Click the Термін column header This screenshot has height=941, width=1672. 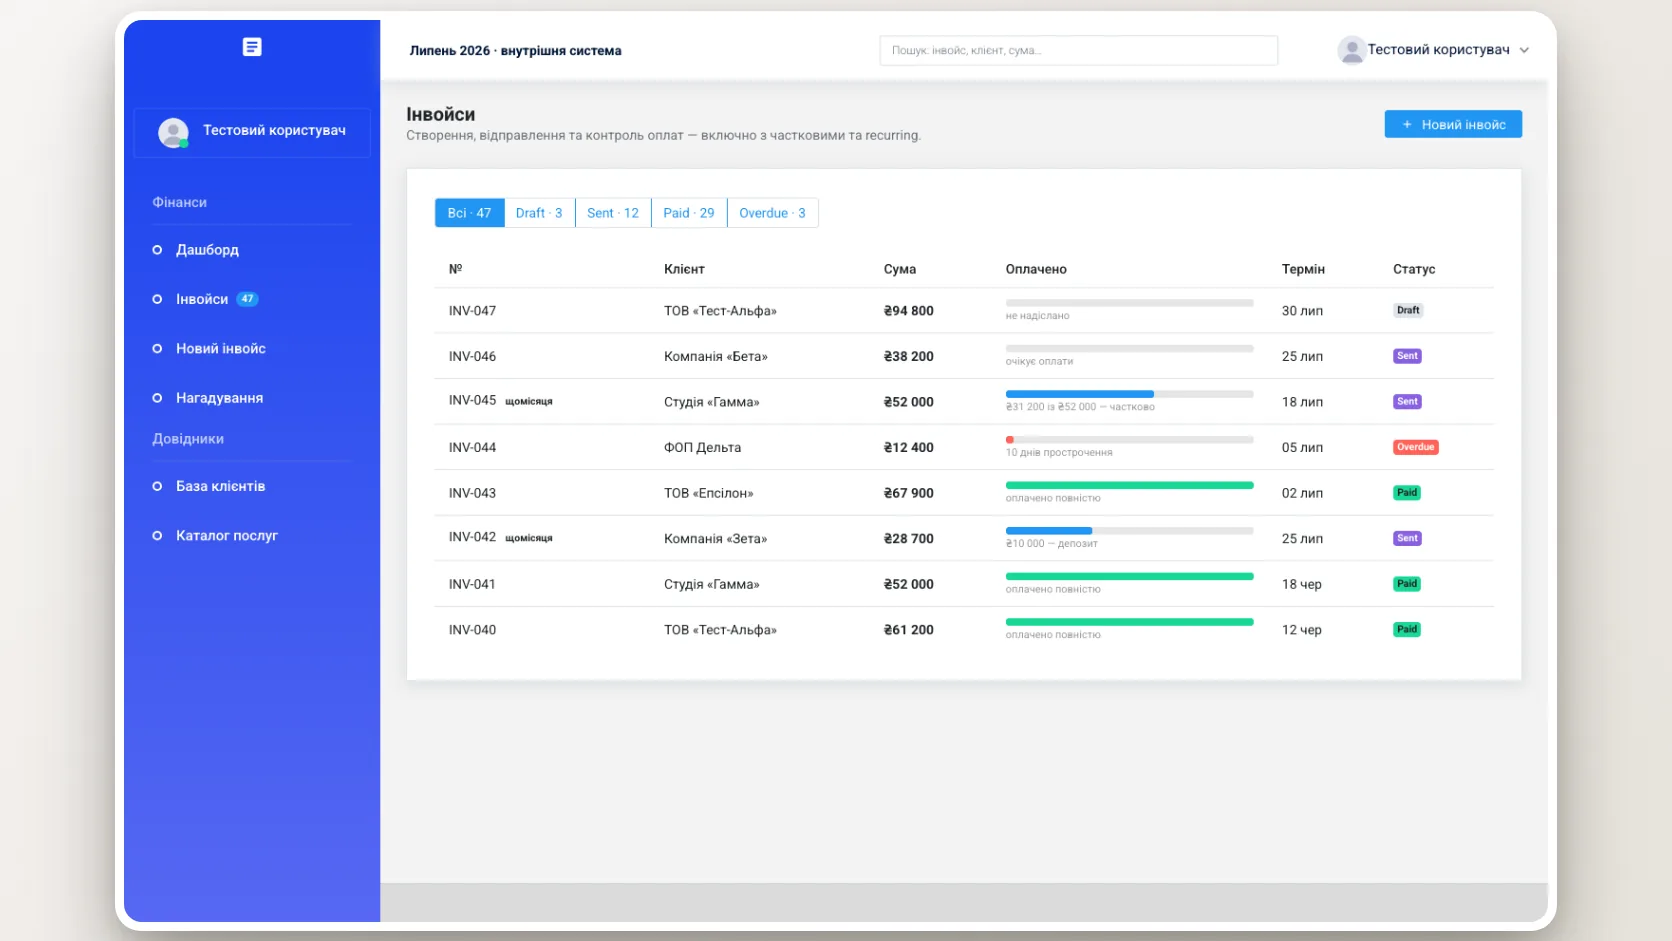(1303, 269)
